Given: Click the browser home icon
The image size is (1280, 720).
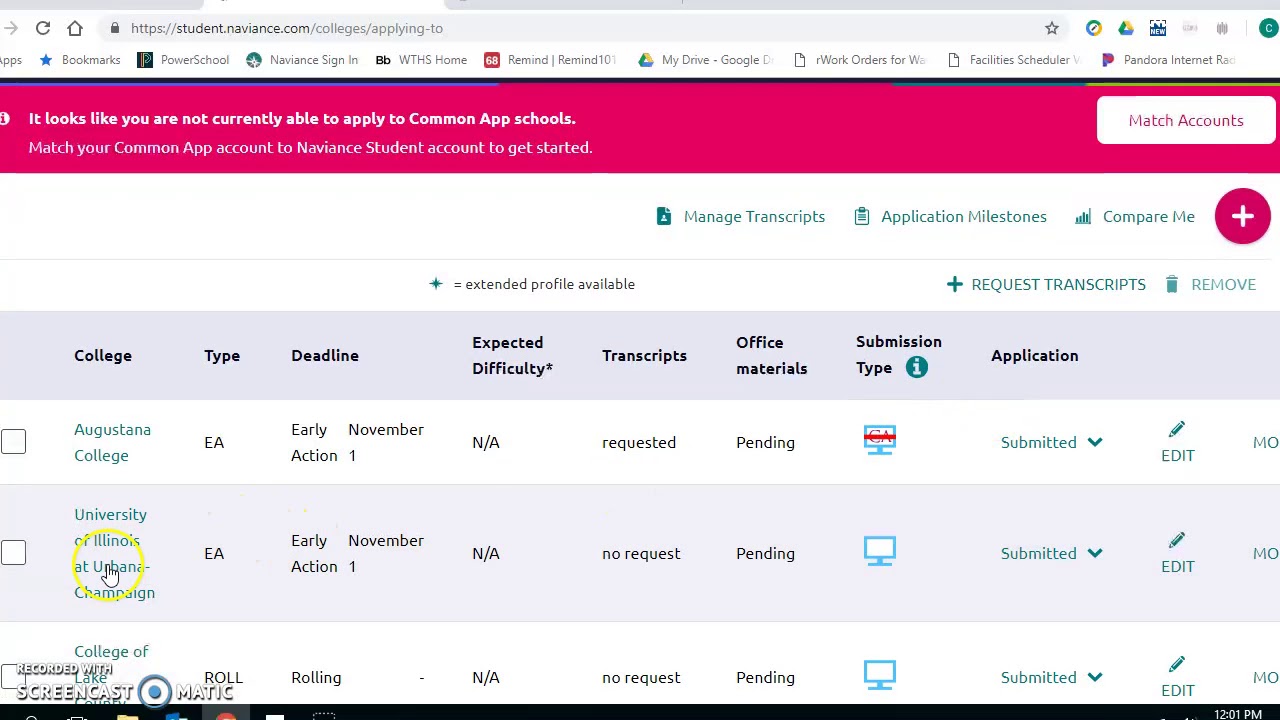Looking at the screenshot, I should [x=75, y=28].
